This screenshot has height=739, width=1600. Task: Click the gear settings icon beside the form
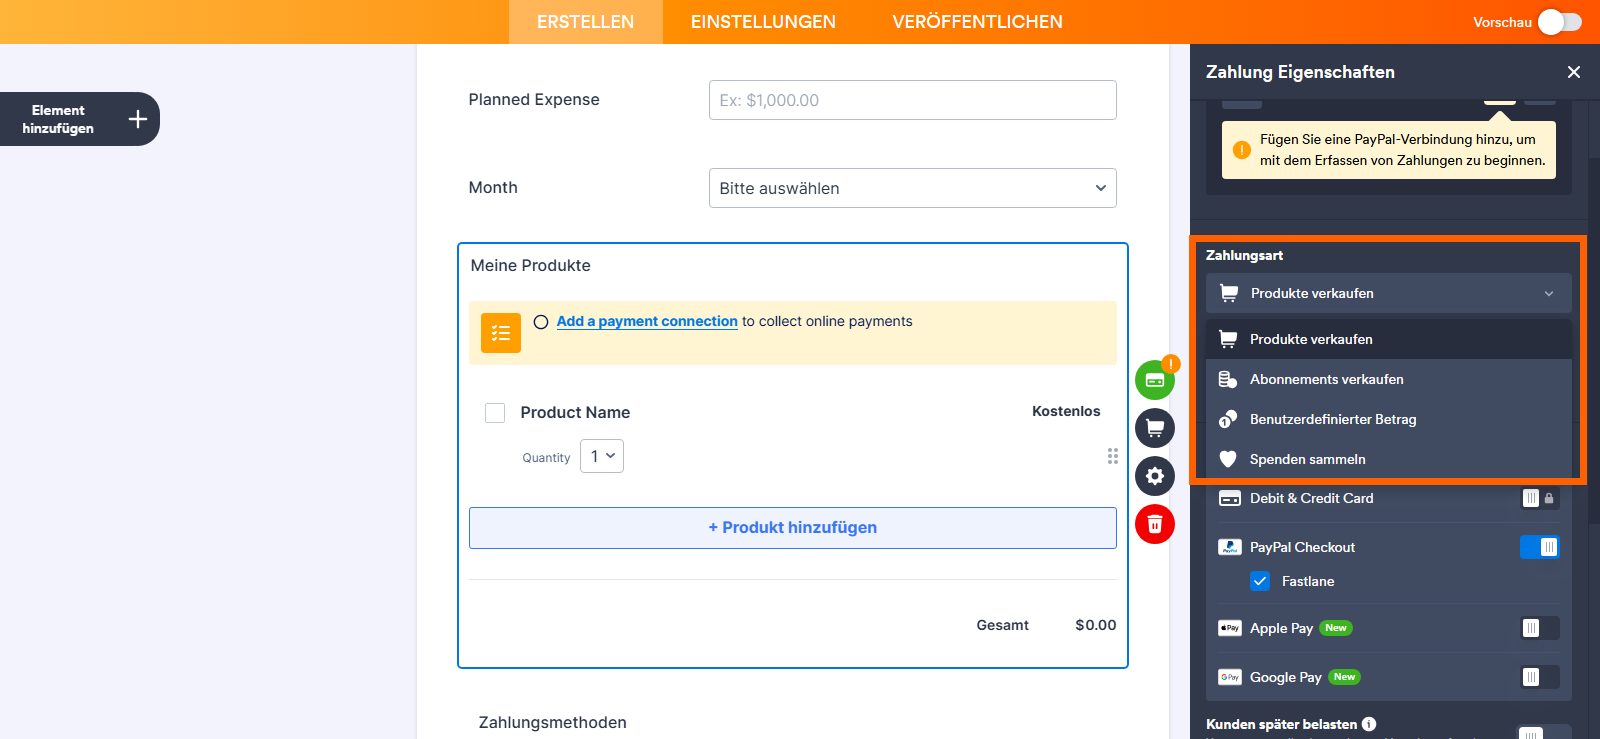1154,476
